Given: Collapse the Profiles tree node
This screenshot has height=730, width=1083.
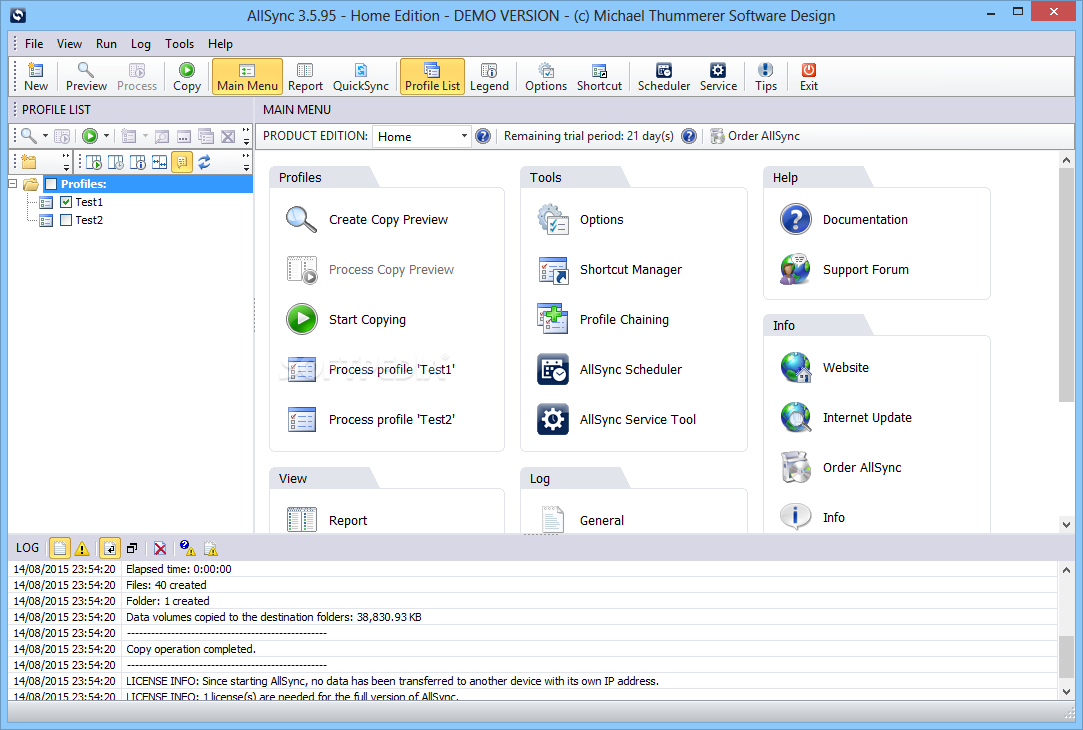Looking at the screenshot, I should (x=12, y=184).
